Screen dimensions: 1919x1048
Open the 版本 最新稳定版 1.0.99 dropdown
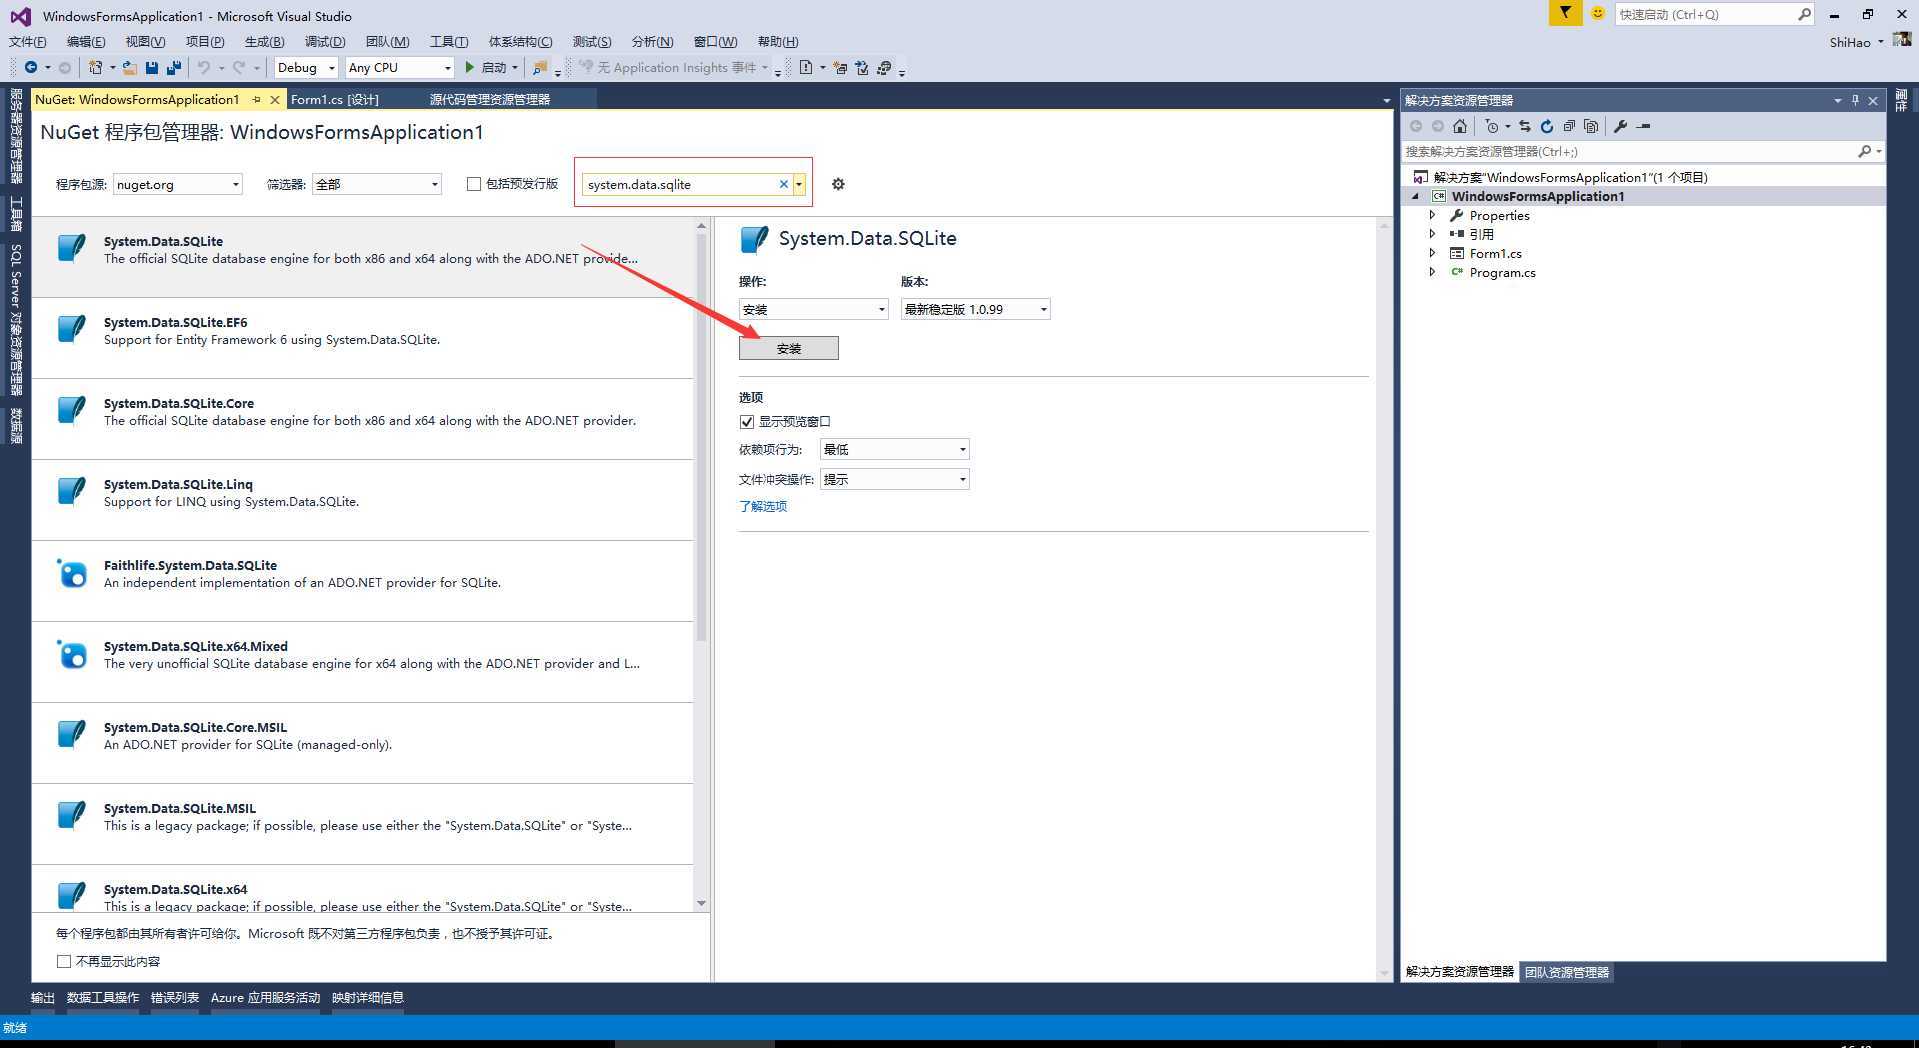point(976,310)
